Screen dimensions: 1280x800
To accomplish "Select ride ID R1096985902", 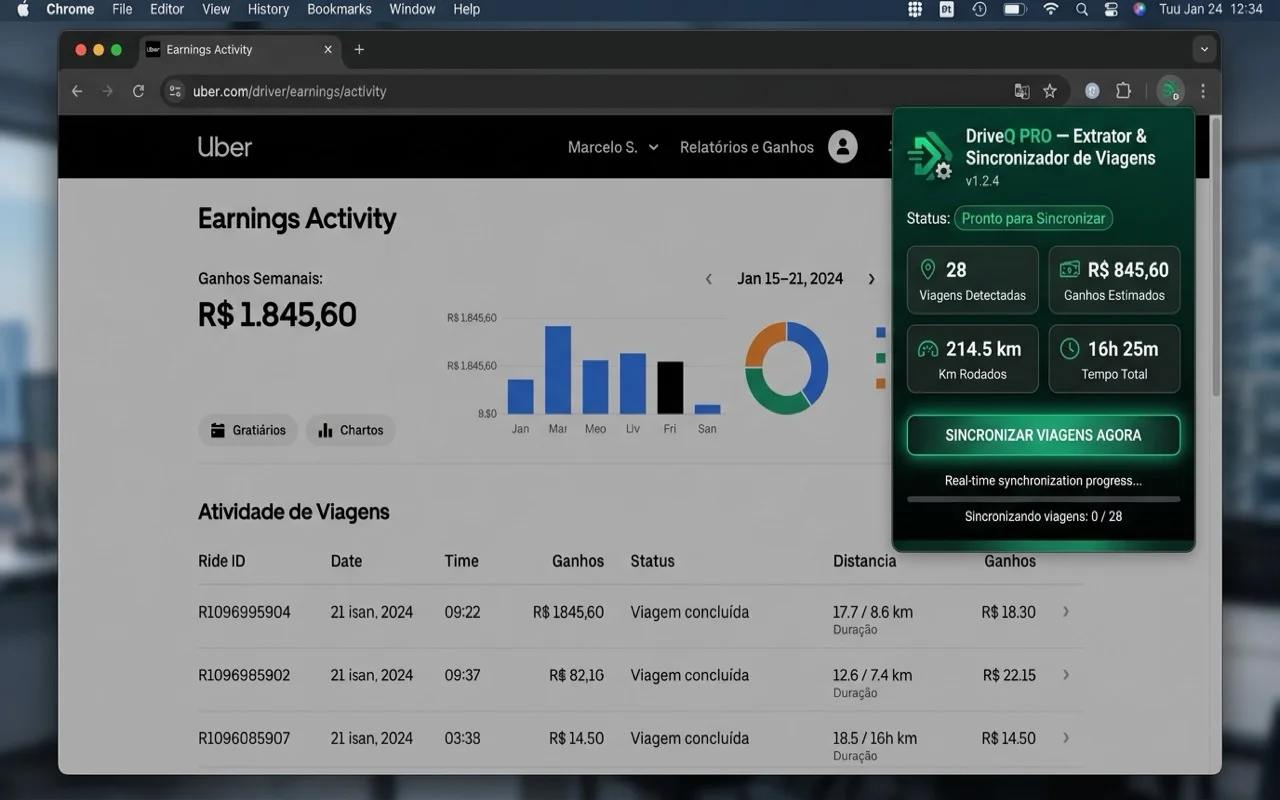I will [x=244, y=675].
